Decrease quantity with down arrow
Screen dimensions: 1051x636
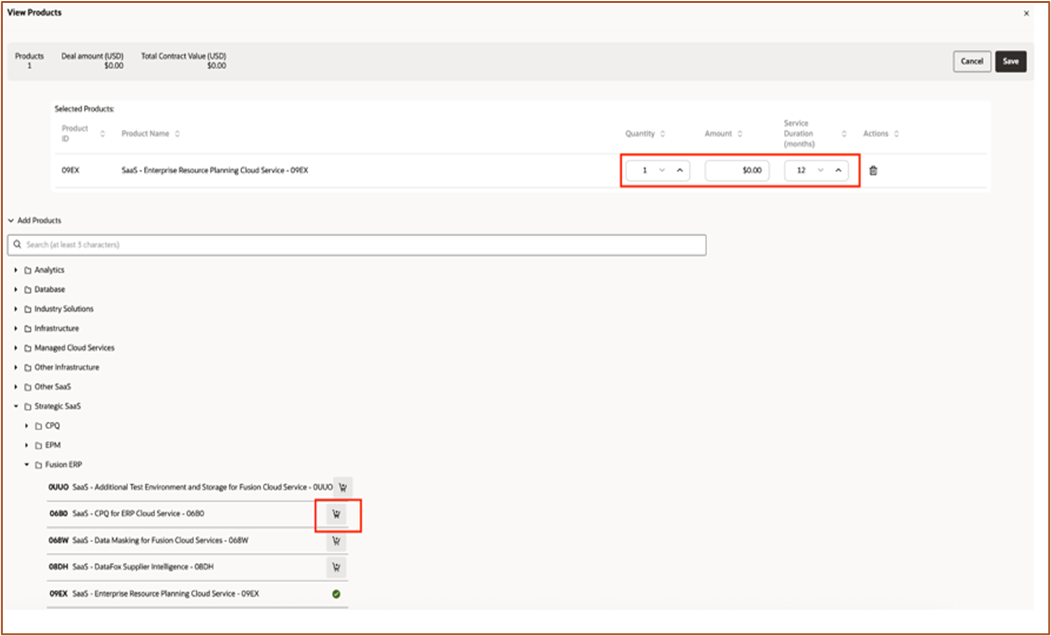pyautogui.click(x=662, y=170)
